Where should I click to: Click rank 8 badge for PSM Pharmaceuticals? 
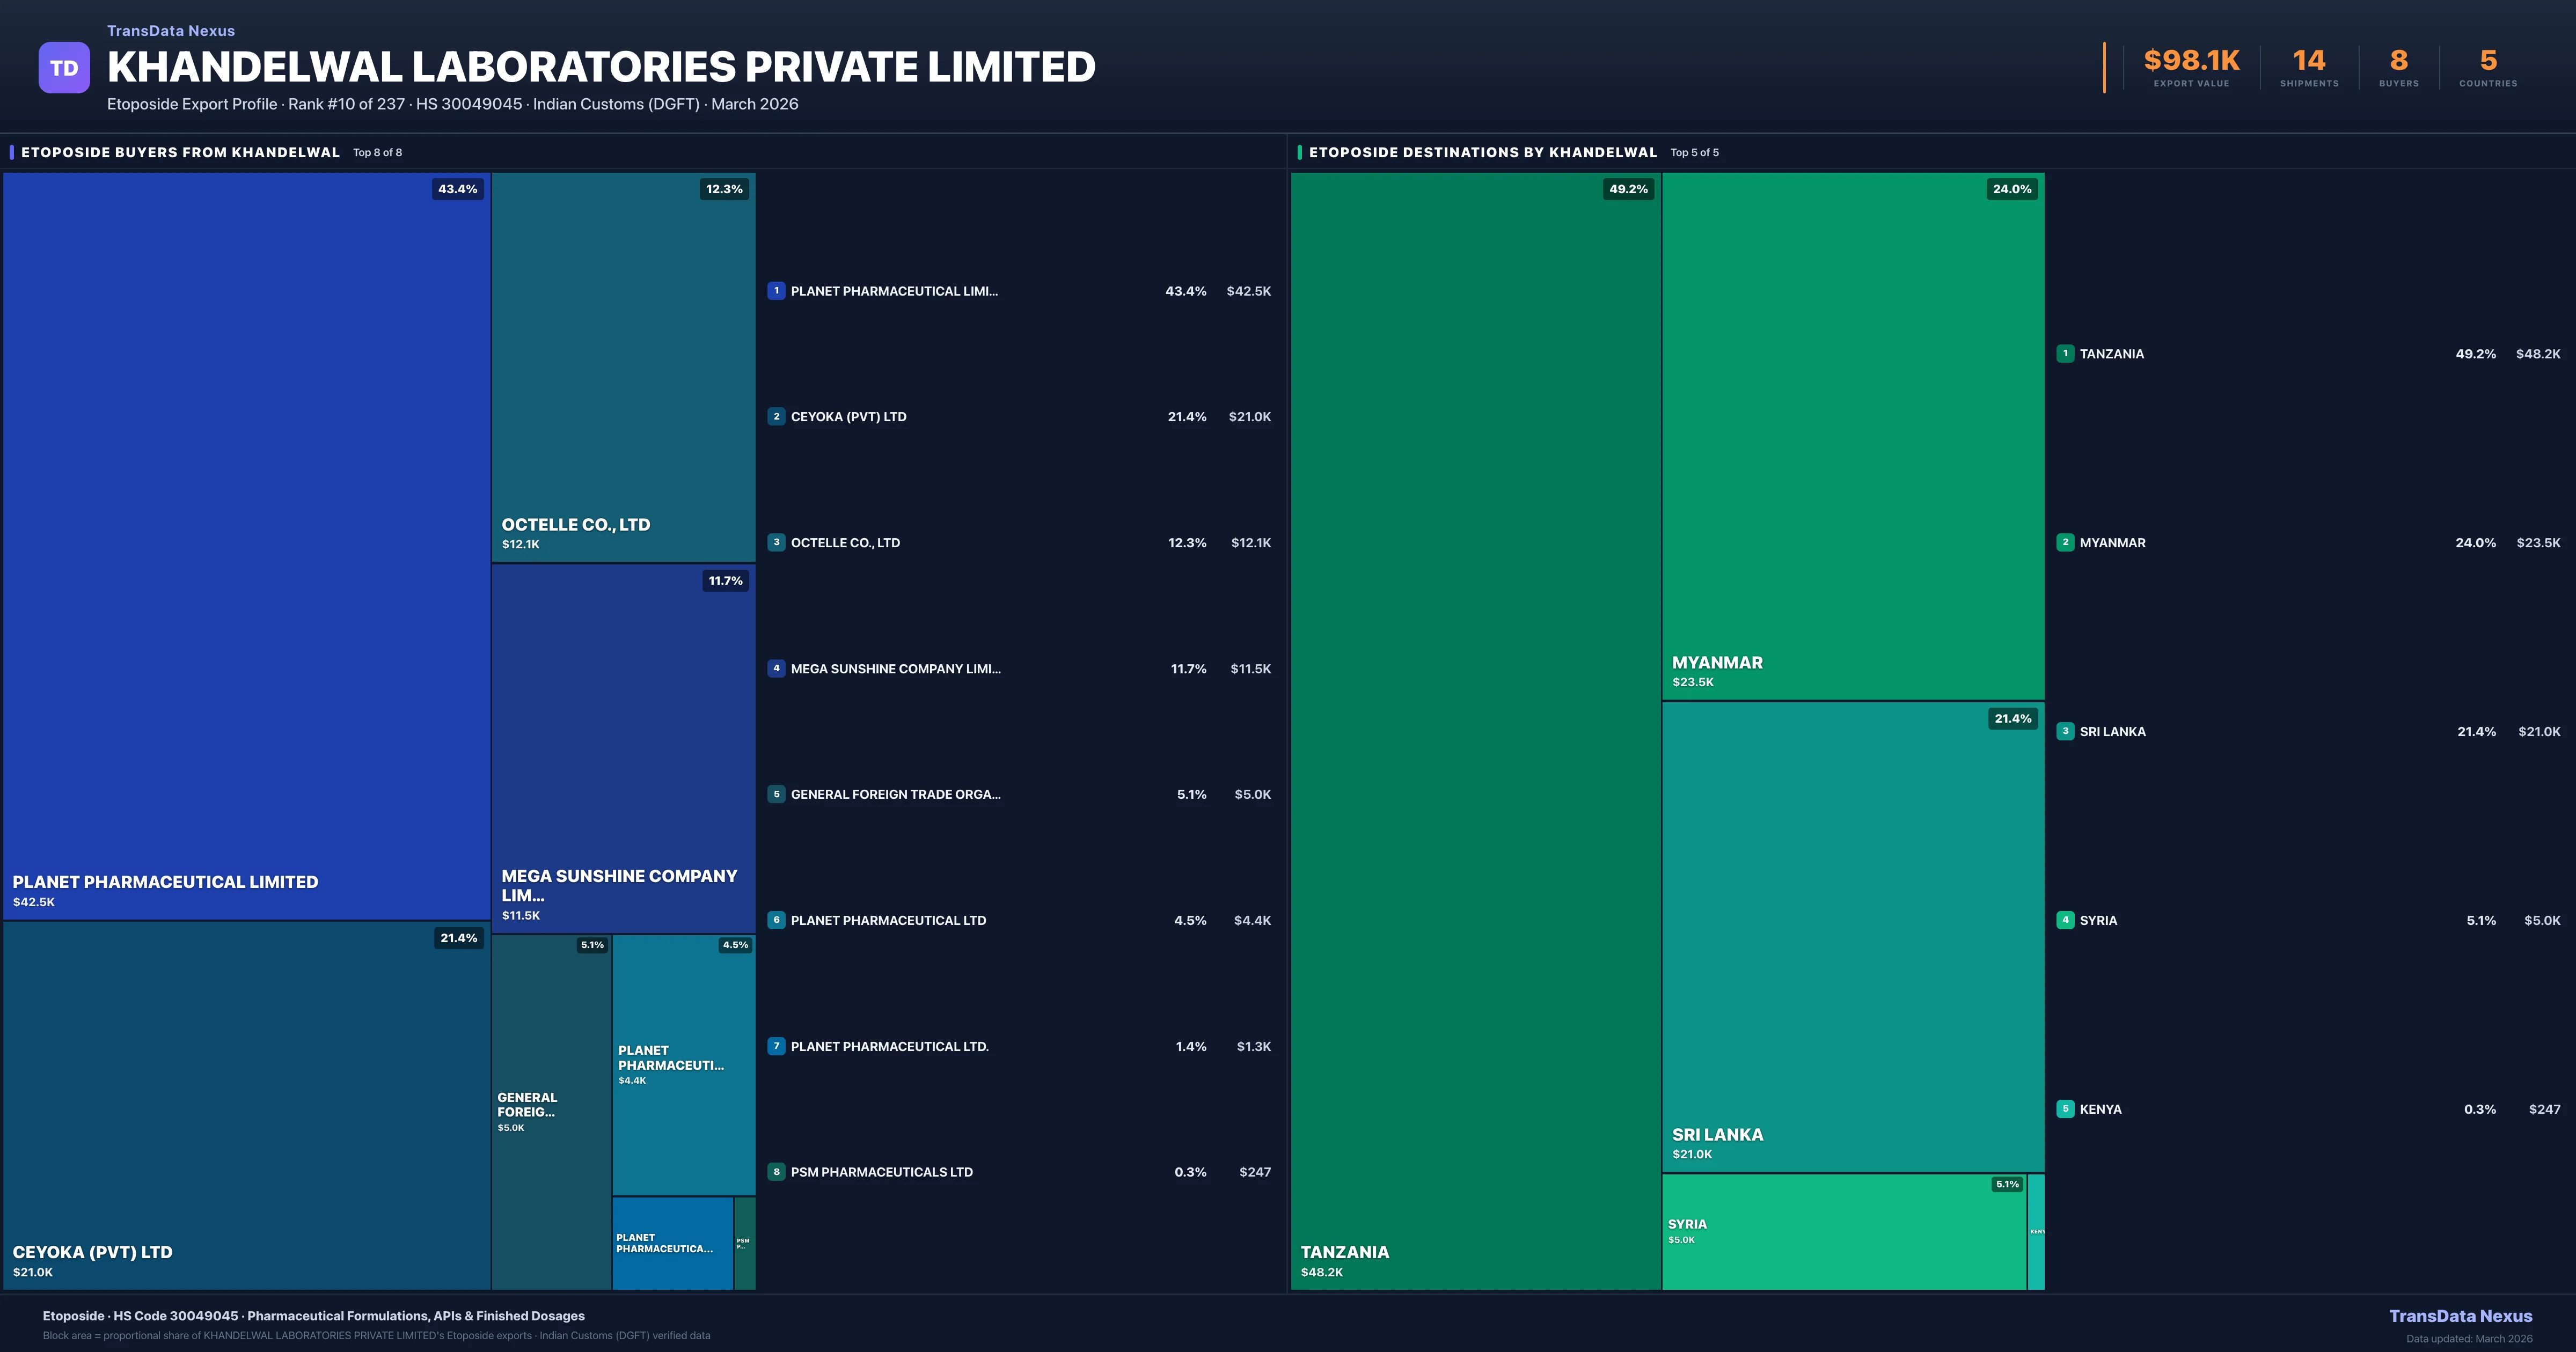(776, 1172)
